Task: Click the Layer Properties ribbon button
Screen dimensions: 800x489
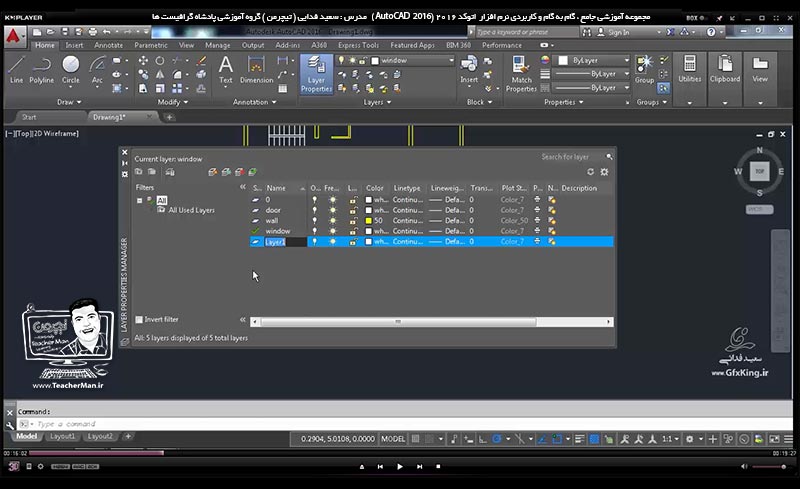Action: click(x=316, y=75)
